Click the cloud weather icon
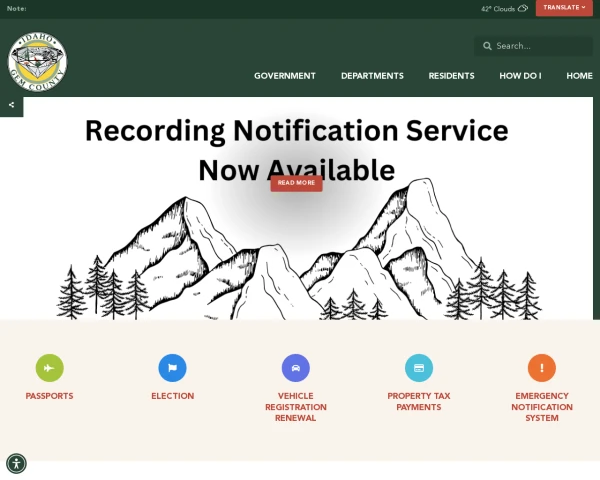This screenshot has height=480, width=600. tap(523, 8)
